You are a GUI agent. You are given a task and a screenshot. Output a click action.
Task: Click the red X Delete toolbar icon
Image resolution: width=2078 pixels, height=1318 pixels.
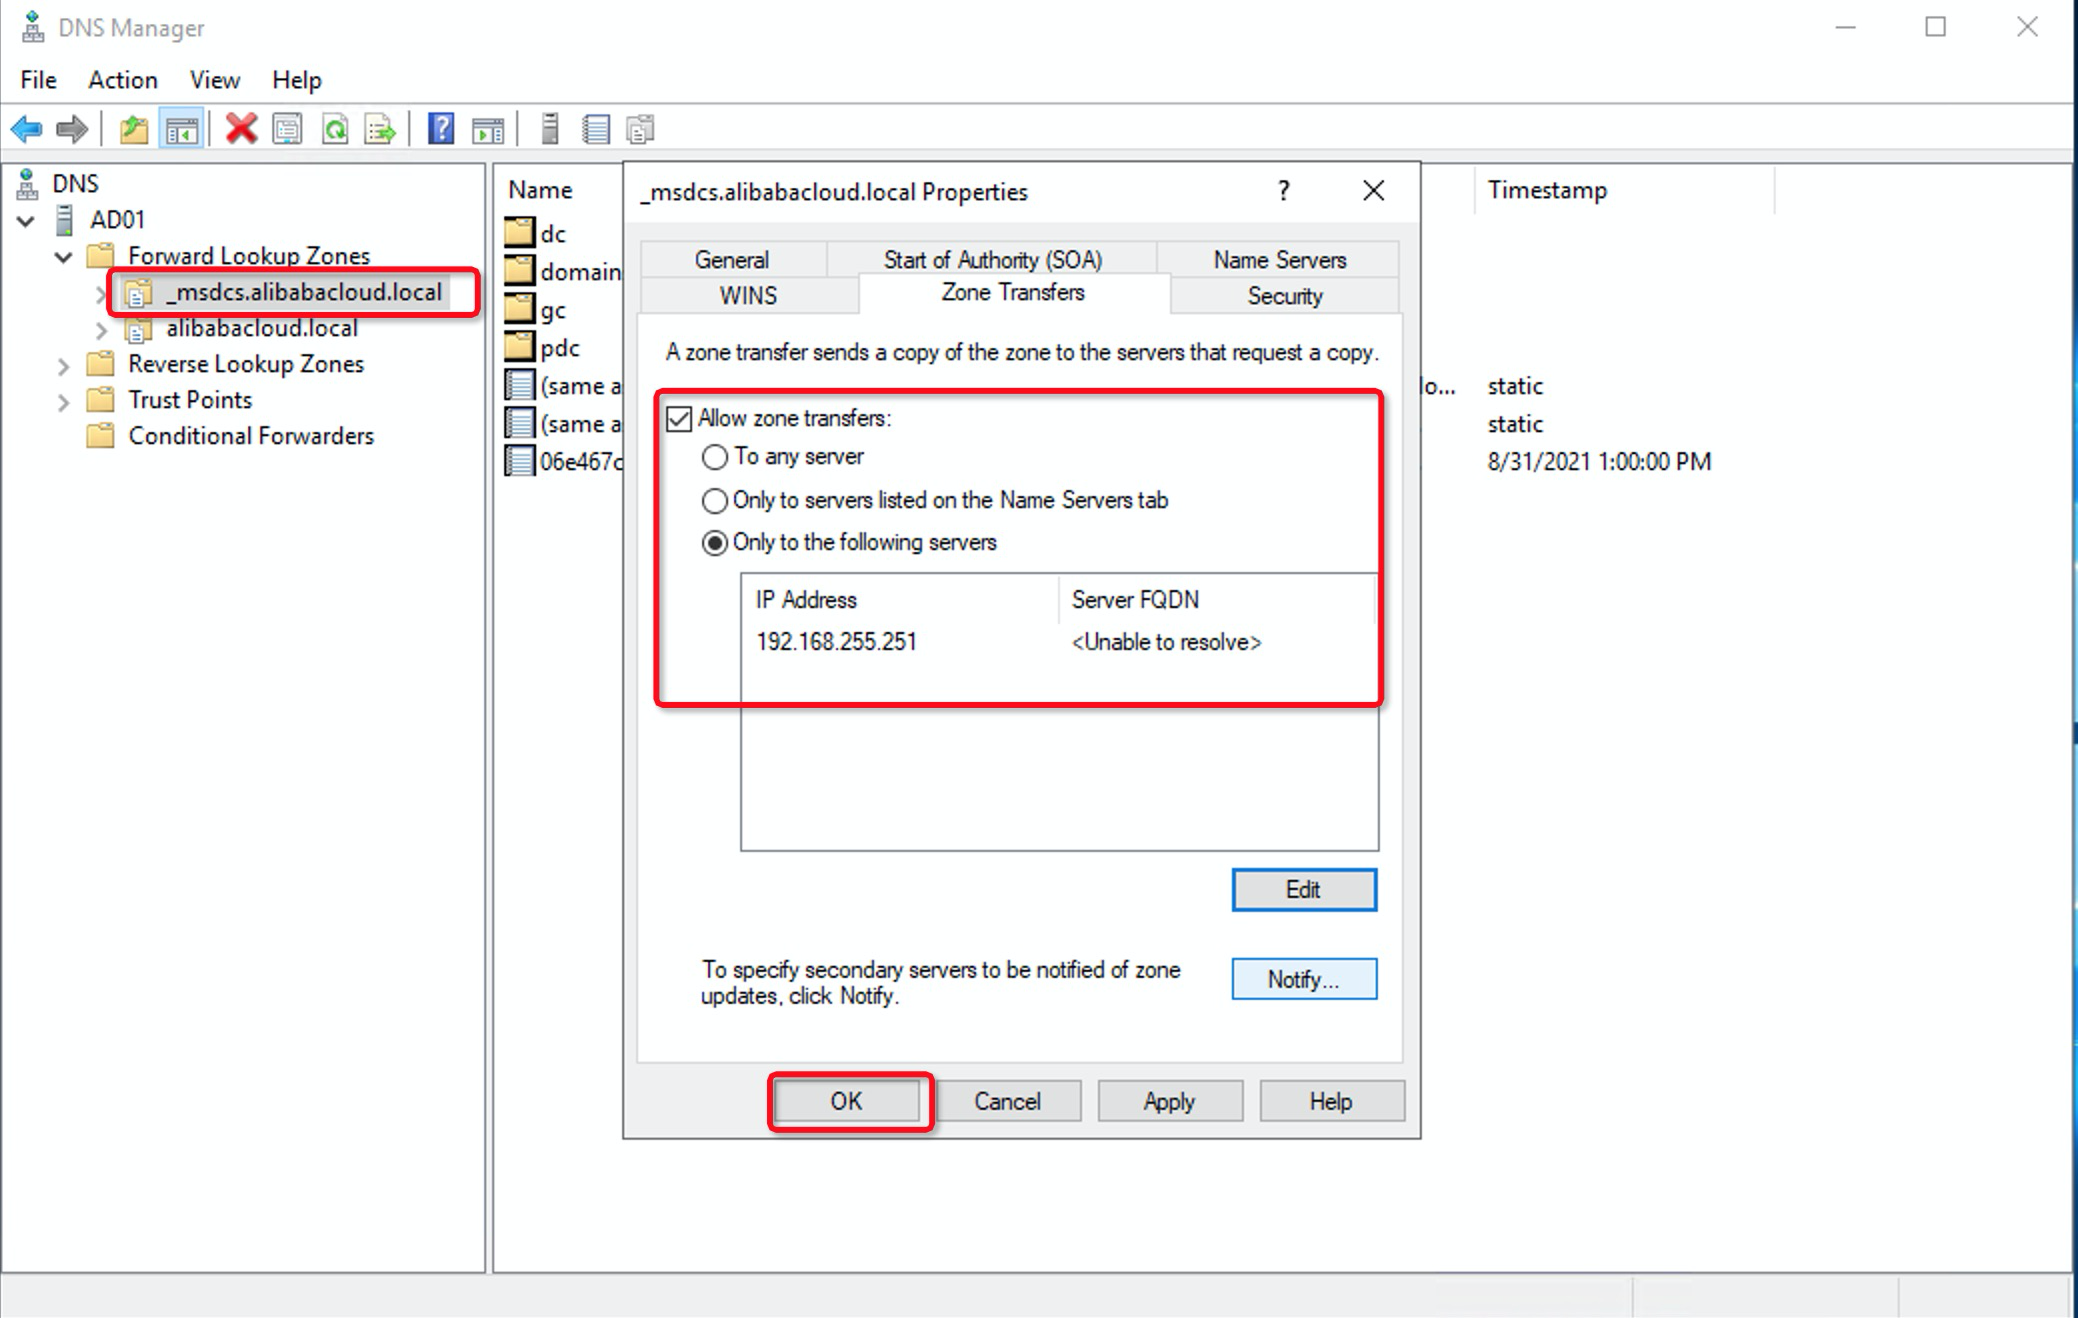coord(241,129)
